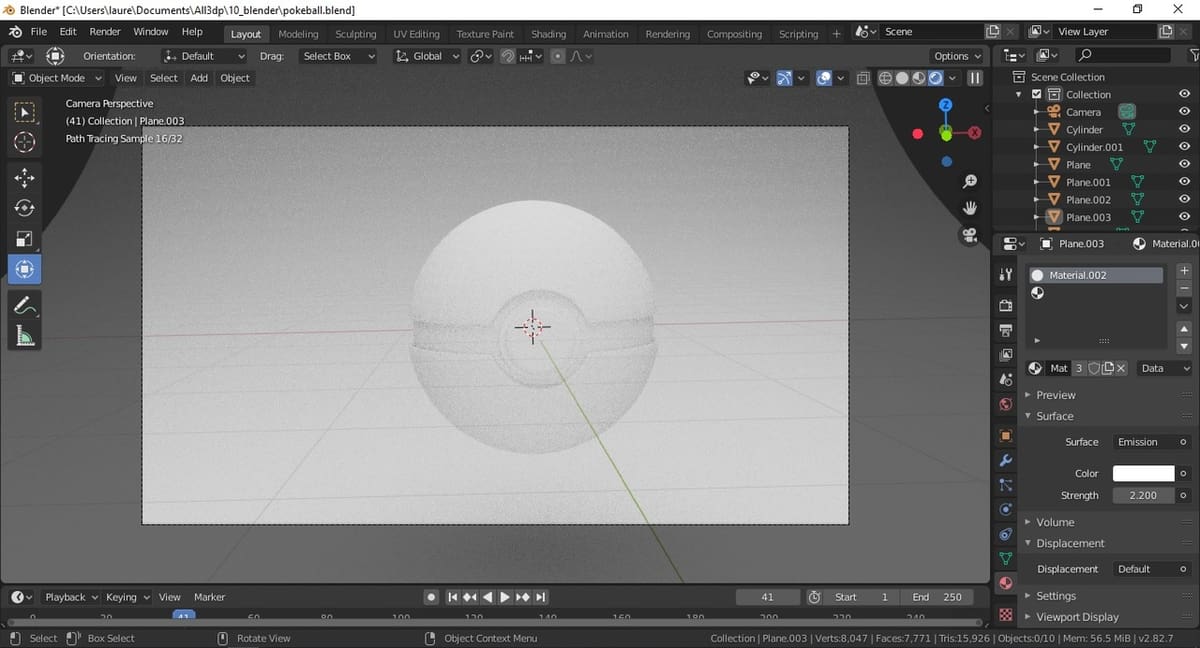
Task: Expand the Viewport Display panel
Action: (1077, 617)
